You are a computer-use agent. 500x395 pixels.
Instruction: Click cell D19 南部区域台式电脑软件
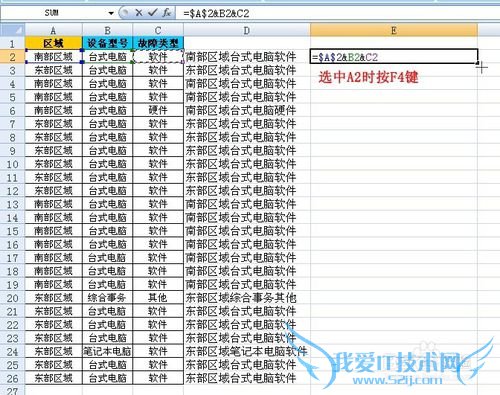[x=247, y=284]
